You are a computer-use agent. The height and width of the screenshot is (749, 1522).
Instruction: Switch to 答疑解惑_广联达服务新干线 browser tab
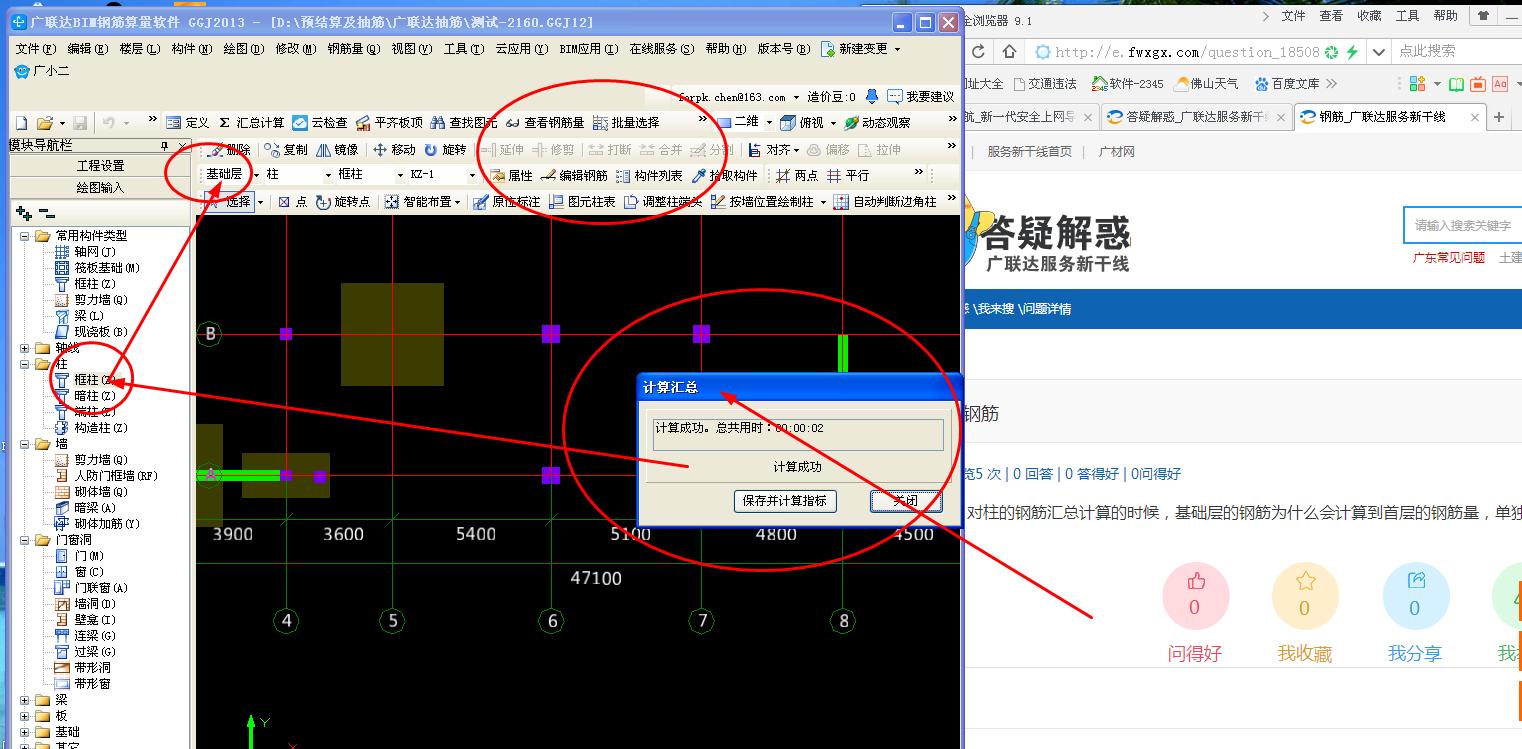pyautogui.click(x=1196, y=117)
